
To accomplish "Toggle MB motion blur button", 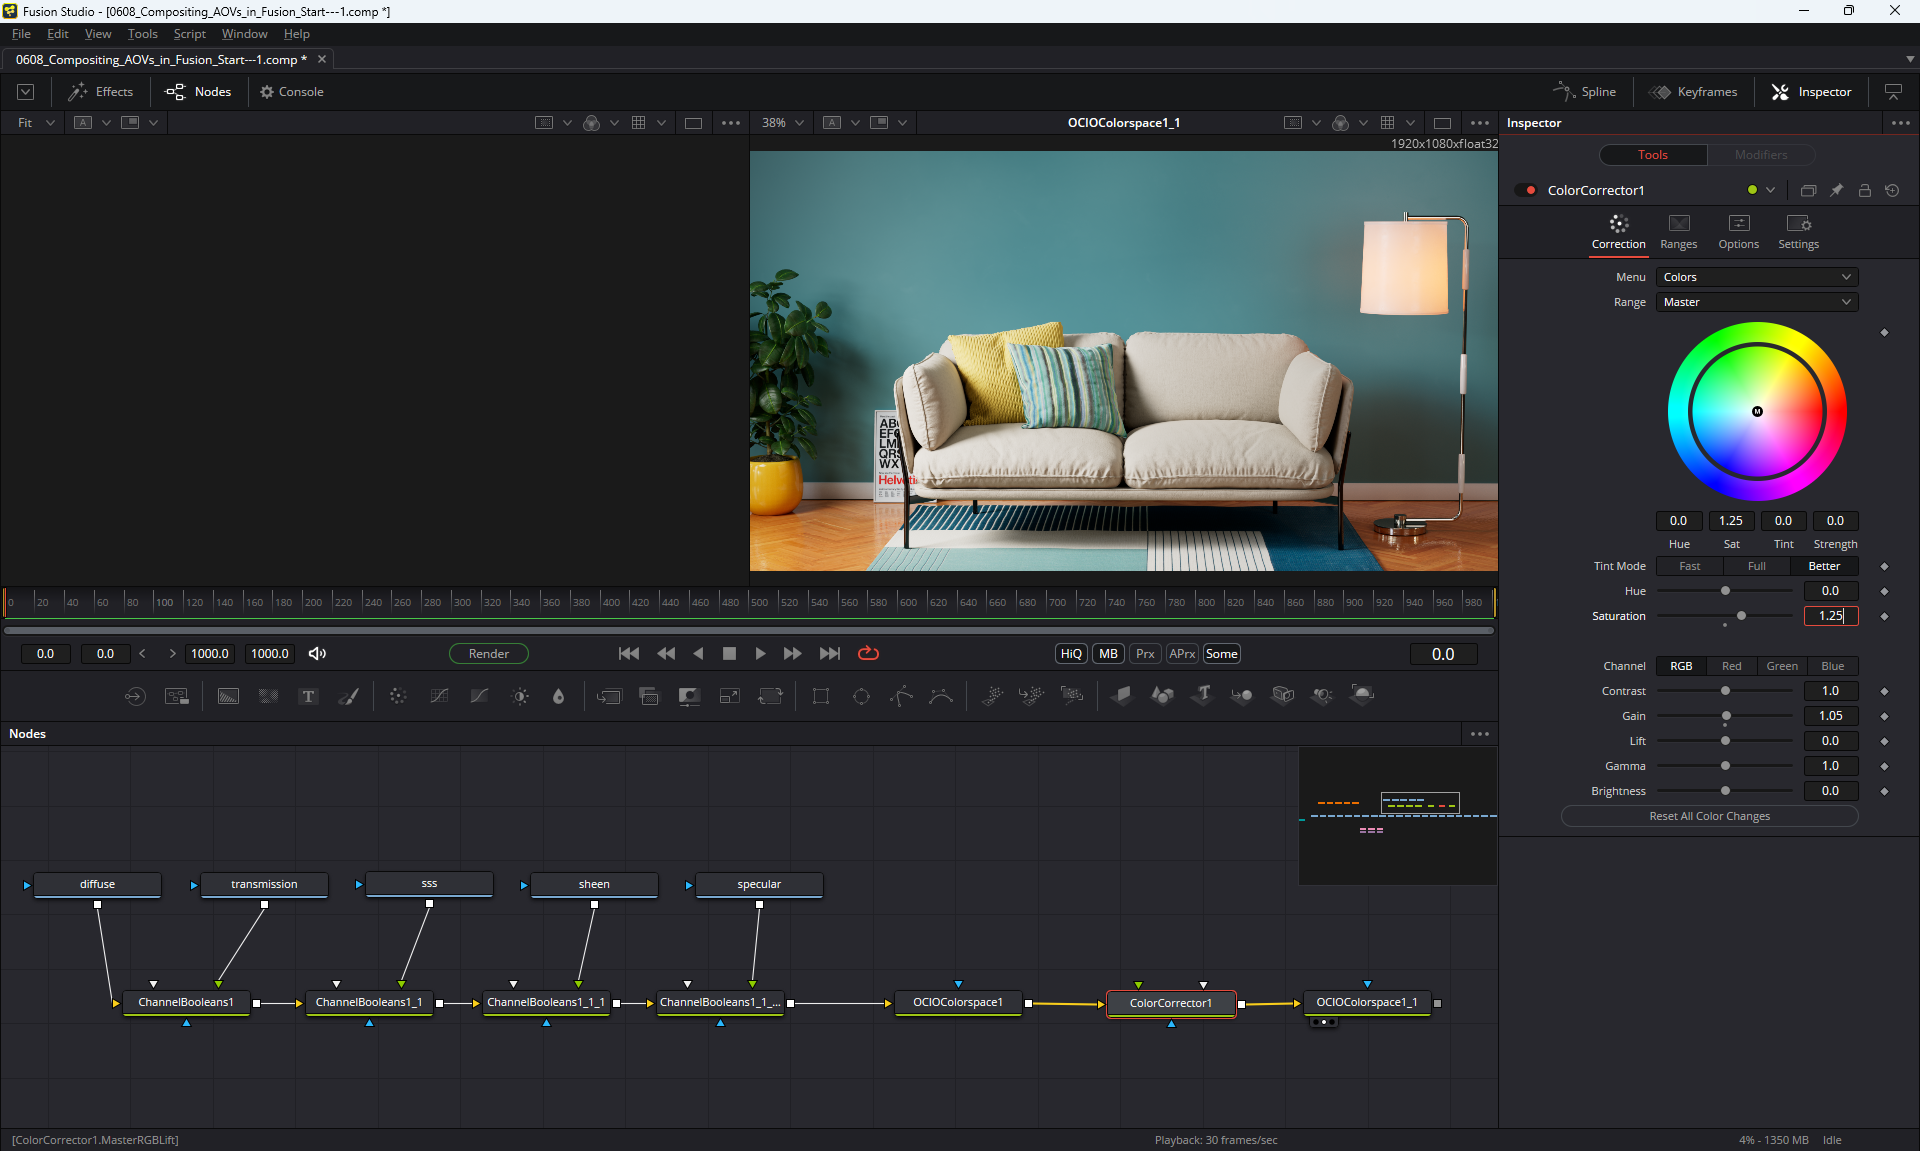I will click(x=1108, y=653).
